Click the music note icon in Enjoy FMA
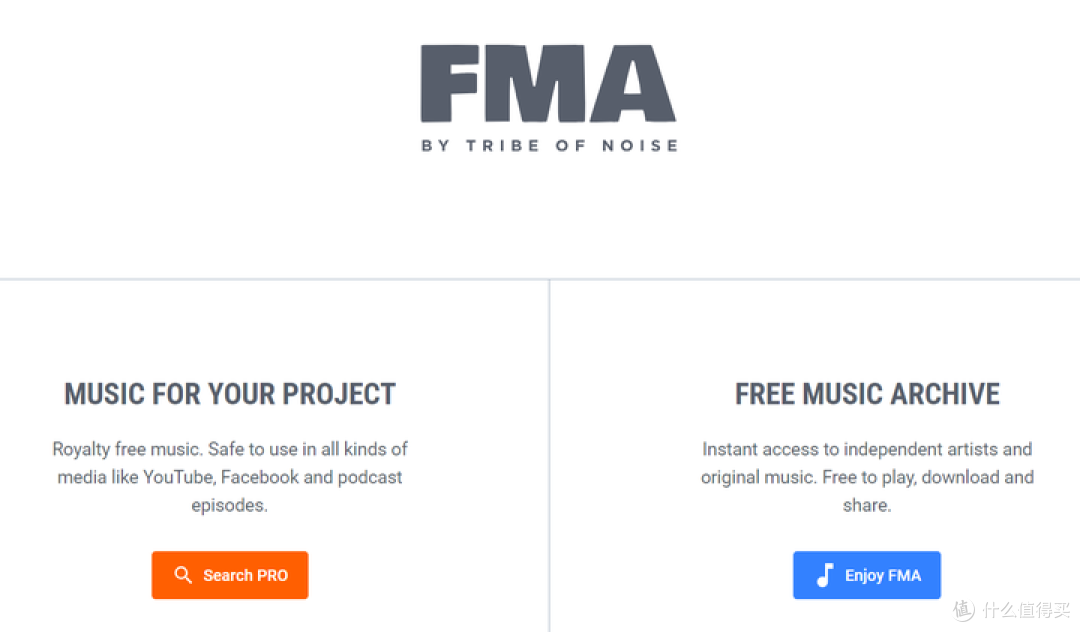This screenshot has height=632, width=1080. [824, 575]
